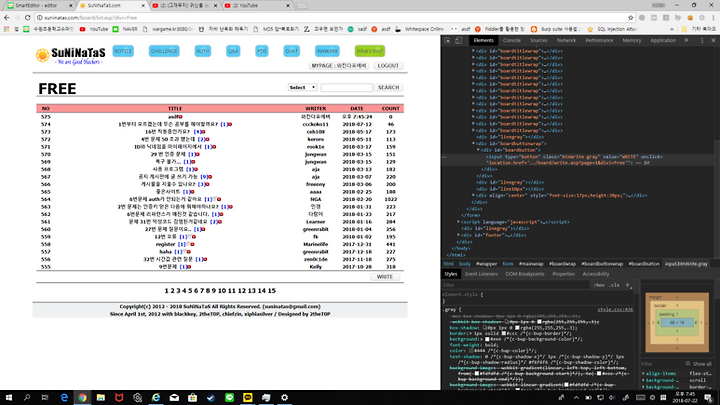Open the Settings gear in taskbar
The height and width of the screenshot is (405, 720).
tap(284, 398)
